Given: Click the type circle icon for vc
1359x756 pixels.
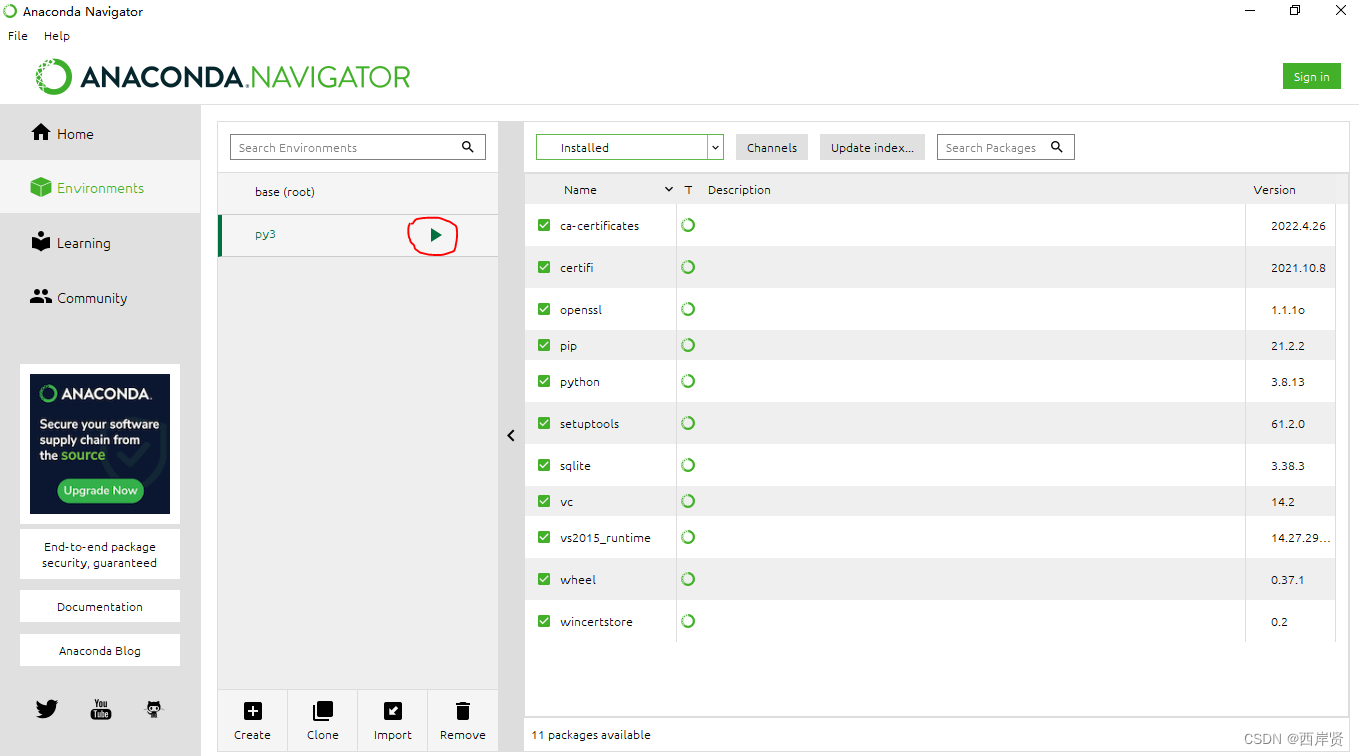Looking at the screenshot, I should click(688, 501).
